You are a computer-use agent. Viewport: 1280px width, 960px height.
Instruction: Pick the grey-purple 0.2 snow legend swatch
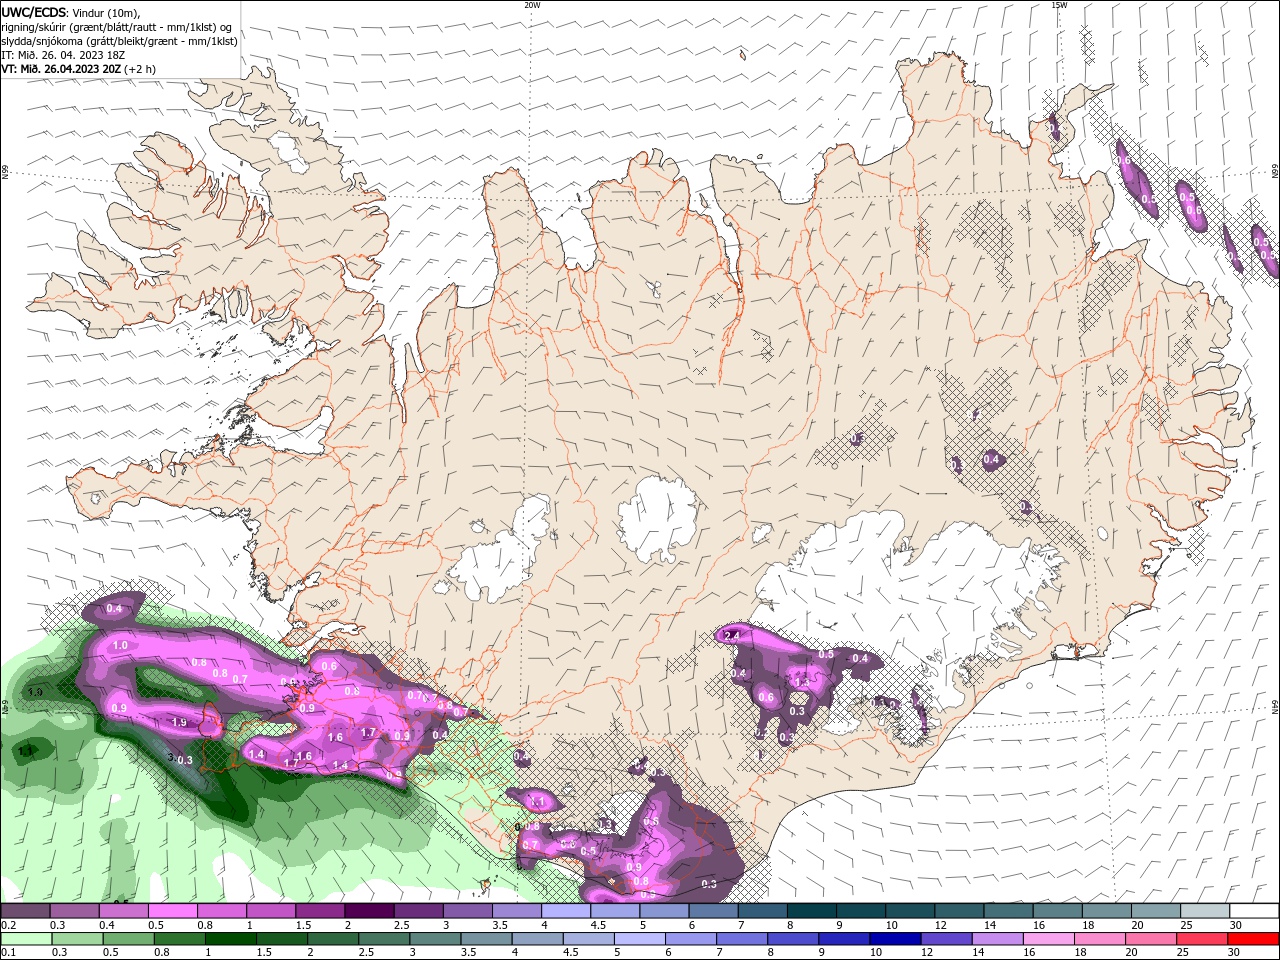tap(25, 911)
